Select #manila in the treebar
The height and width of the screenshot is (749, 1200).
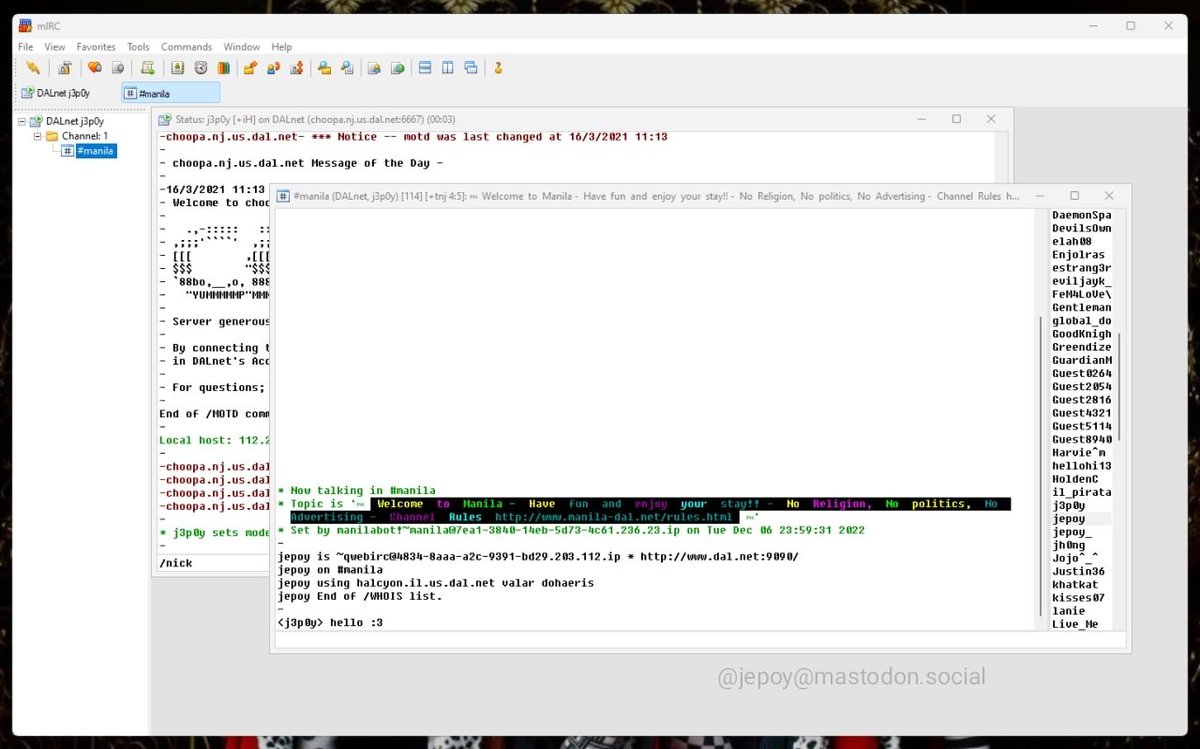click(x=96, y=151)
